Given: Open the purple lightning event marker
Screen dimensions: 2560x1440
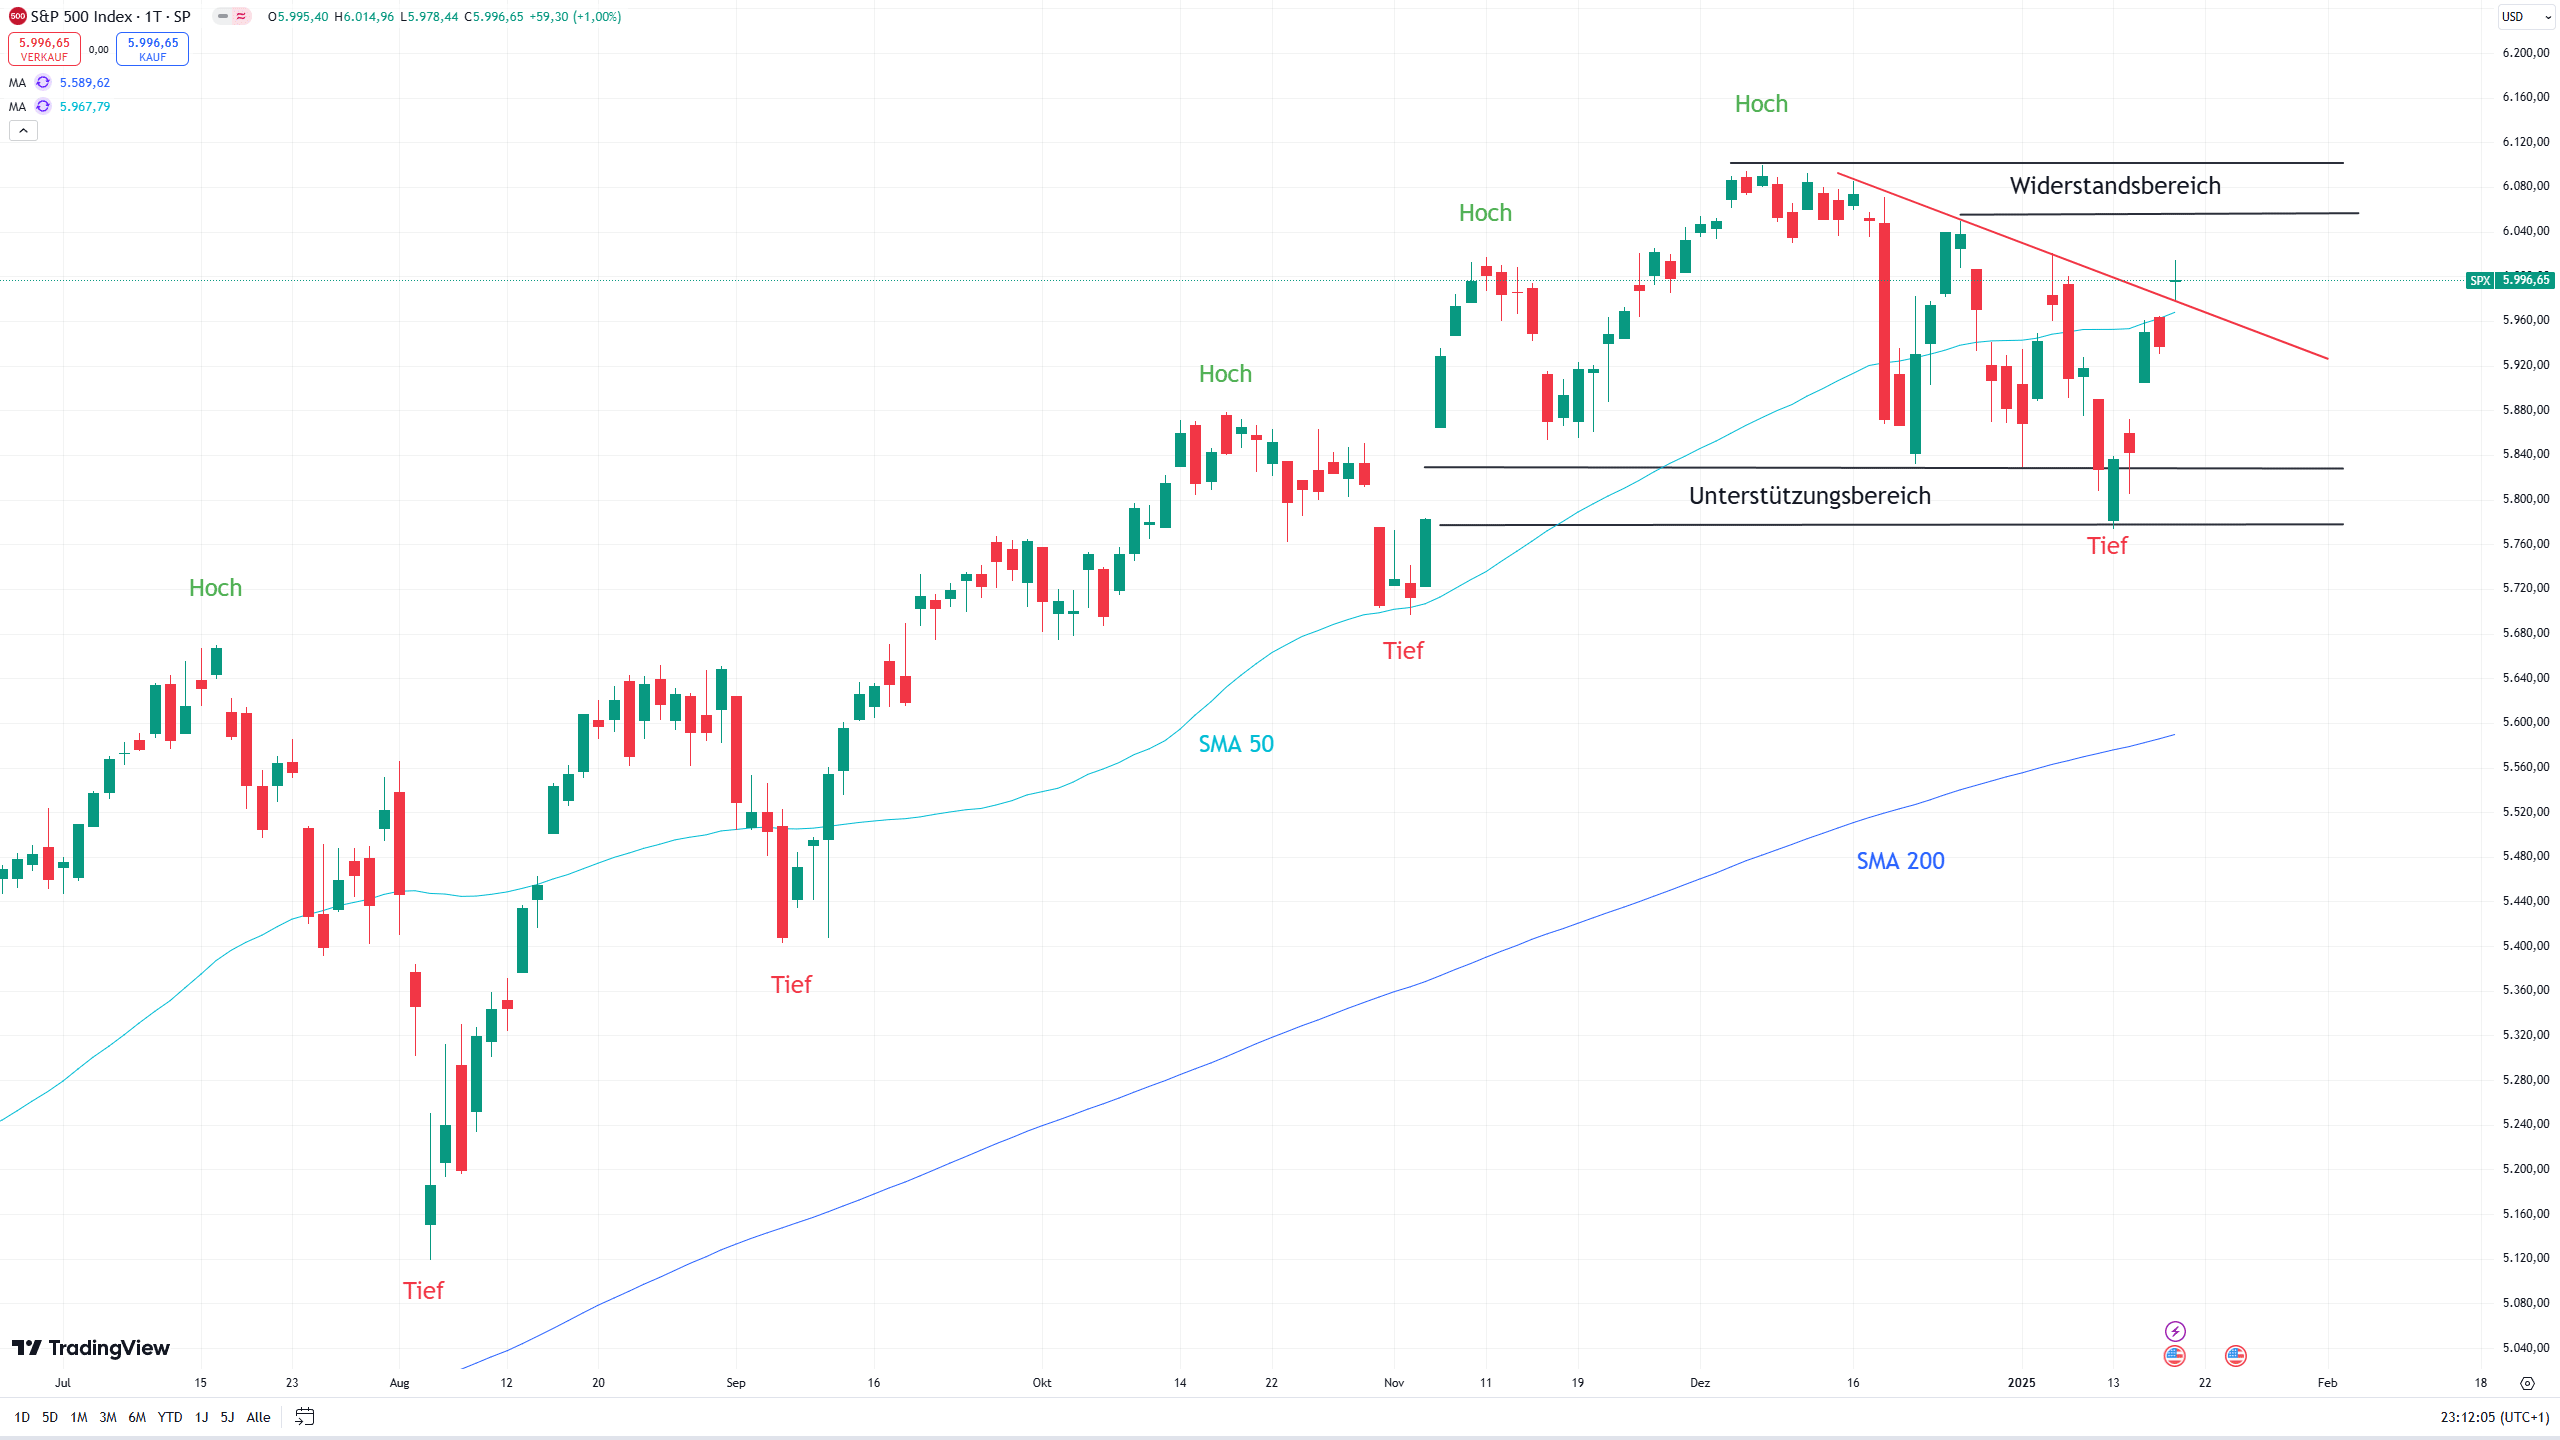Looking at the screenshot, I should pos(2175,1331).
